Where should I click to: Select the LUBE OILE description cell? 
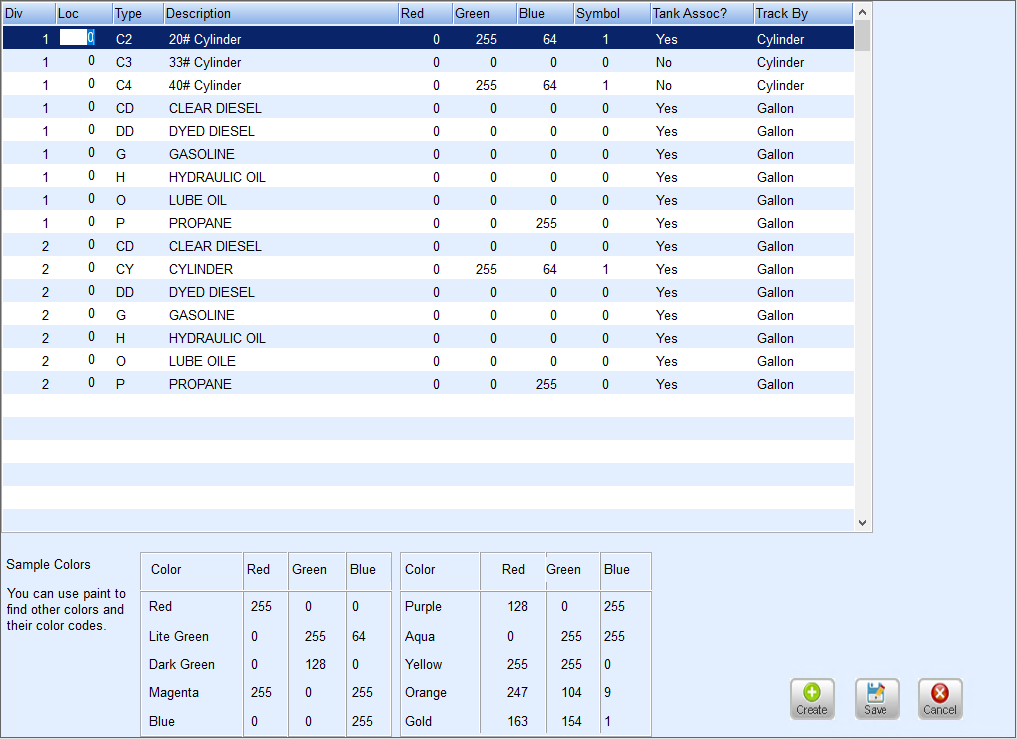tap(202, 361)
